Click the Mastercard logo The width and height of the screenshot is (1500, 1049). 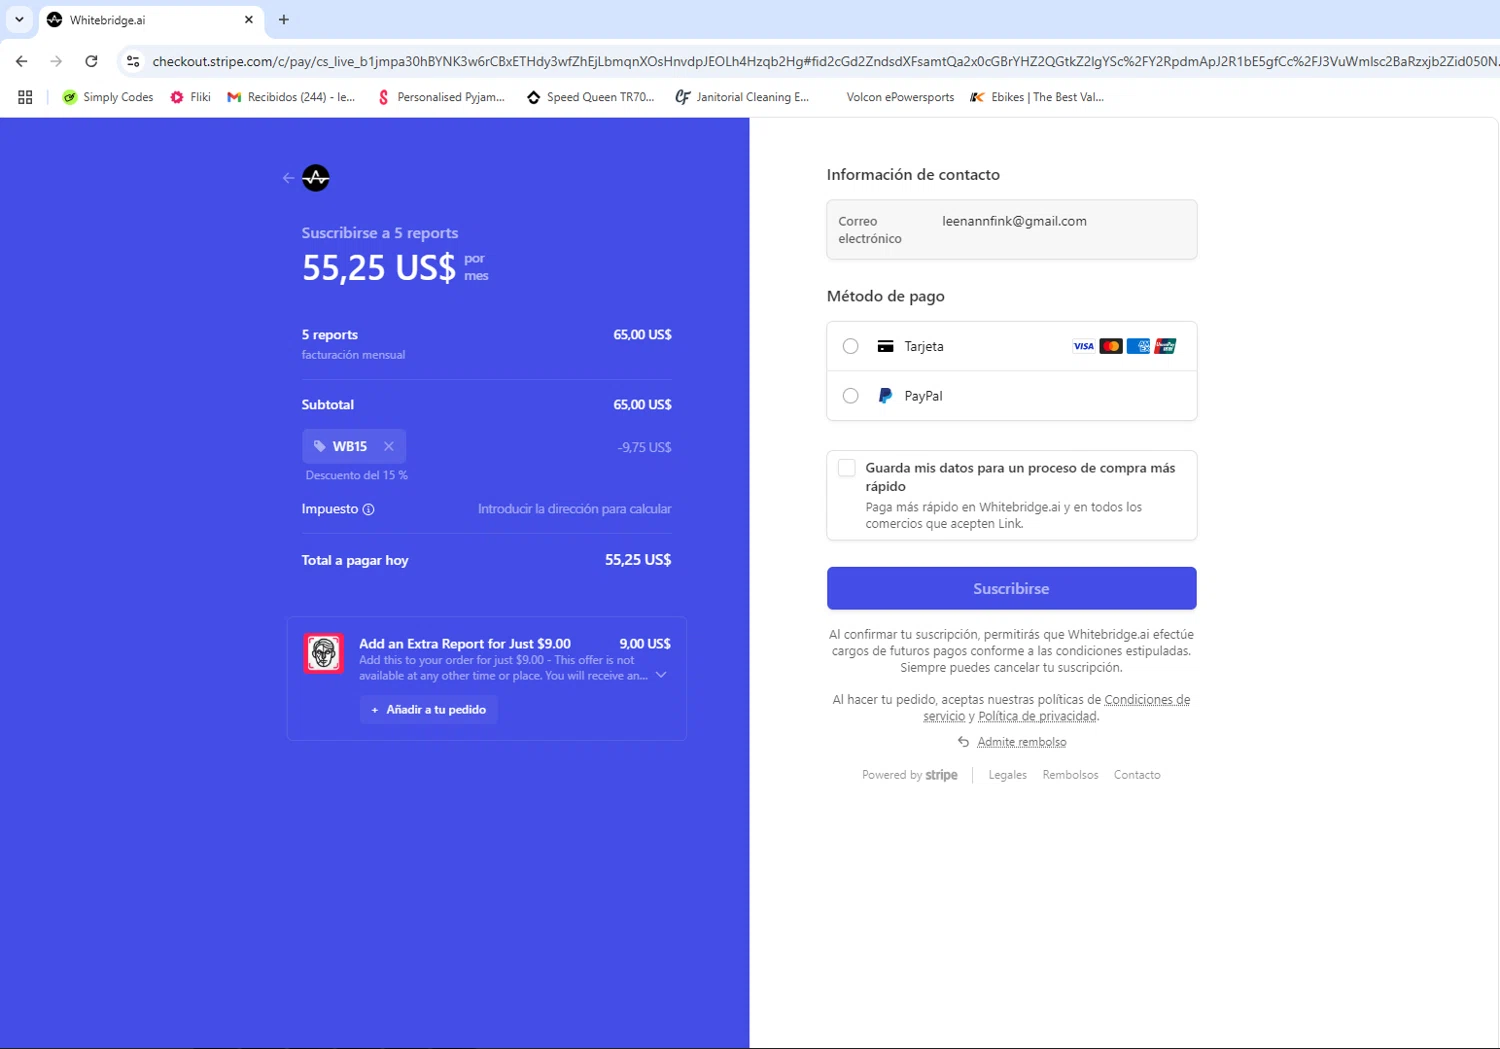point(1111,346)
